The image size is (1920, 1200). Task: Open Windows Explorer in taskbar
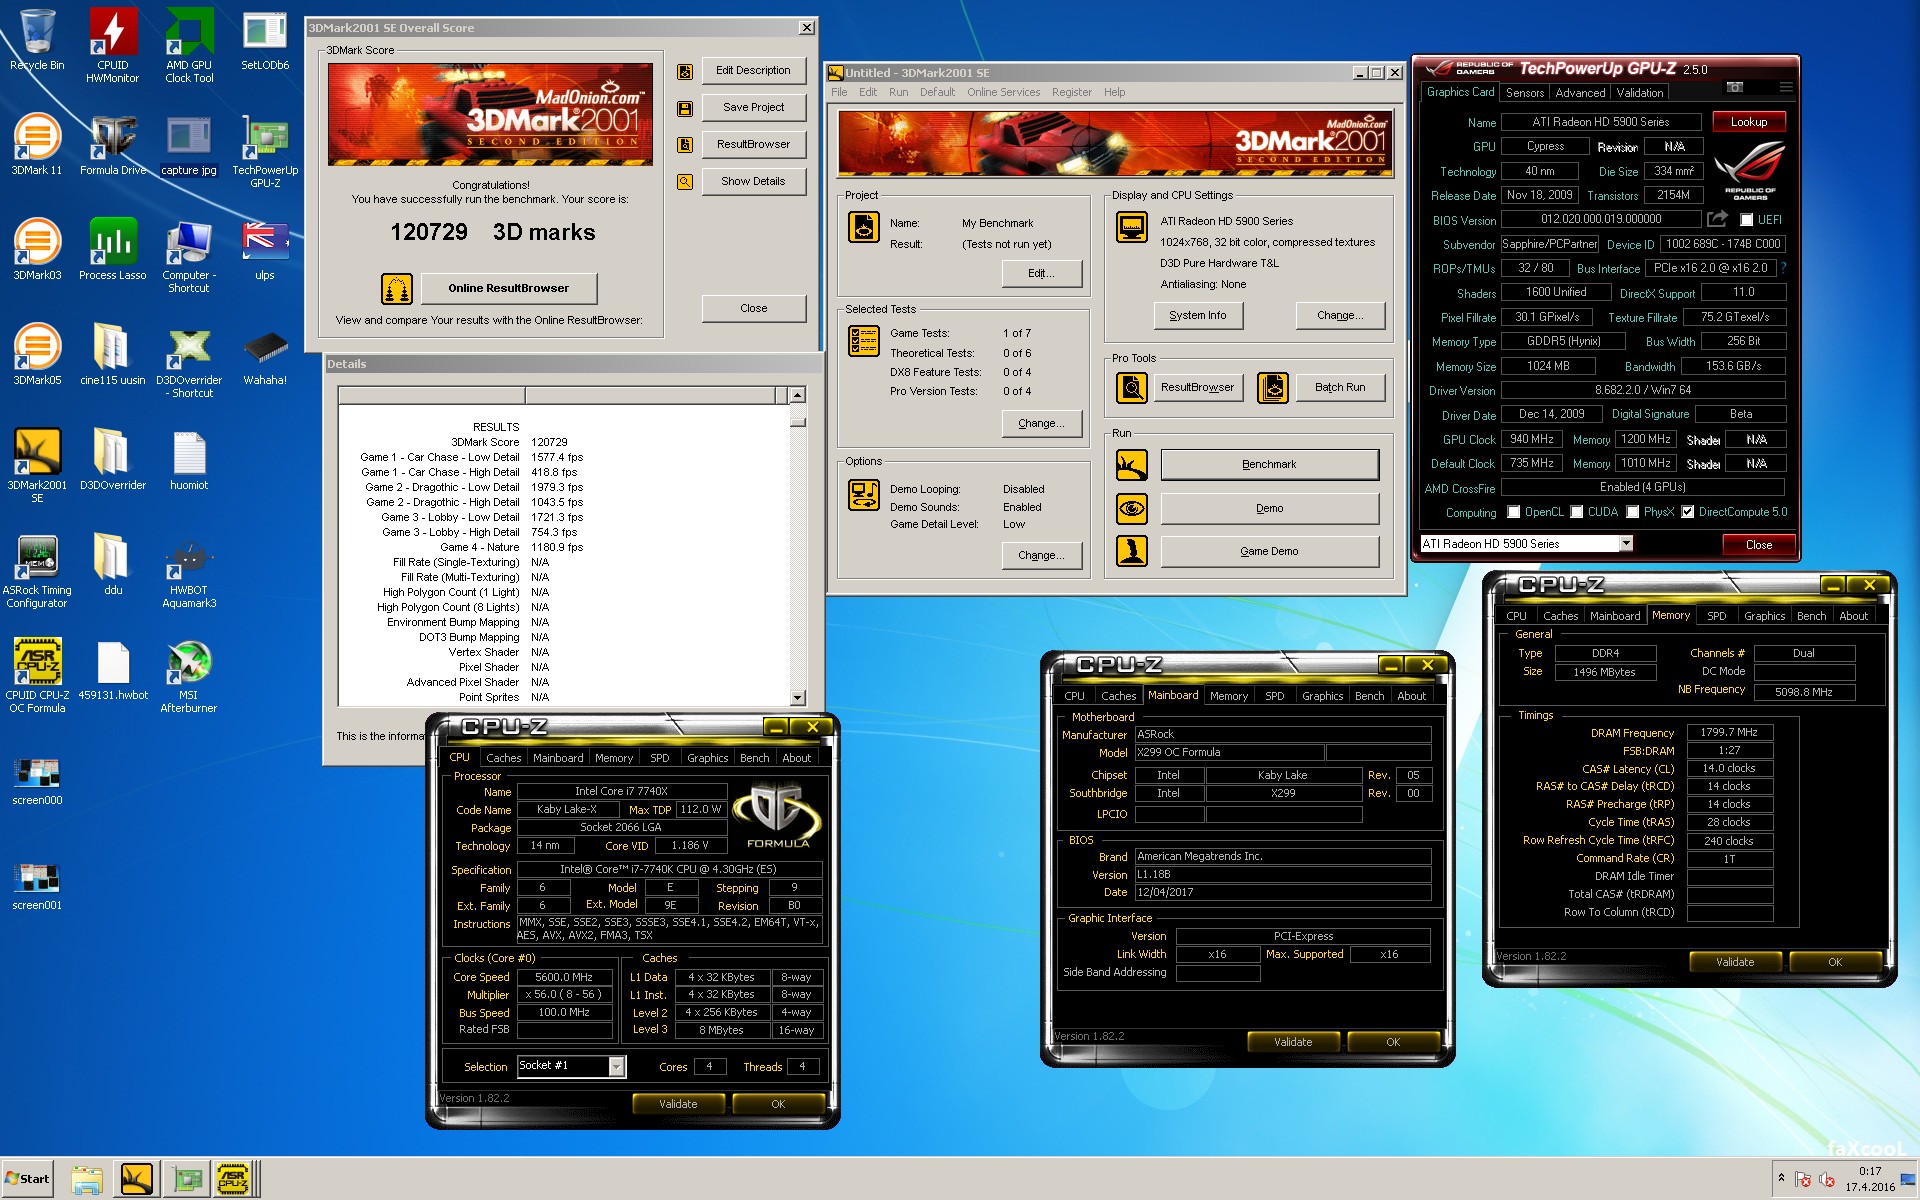[87, 1180]
